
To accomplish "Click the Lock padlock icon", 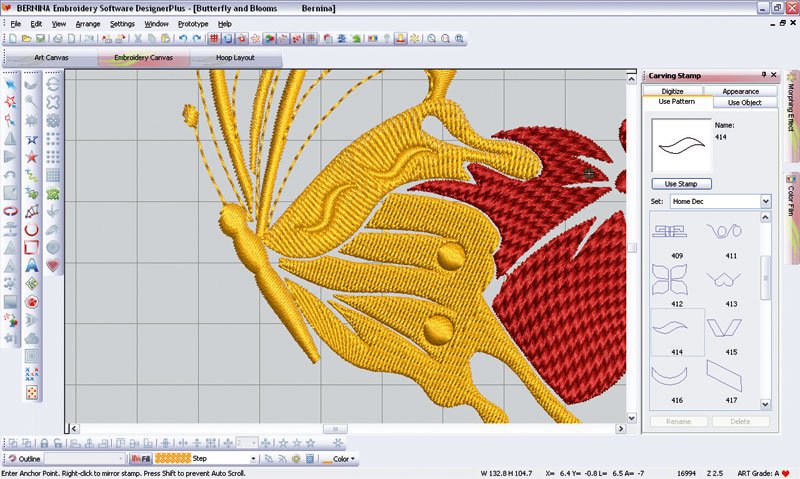I will (44, 443).
